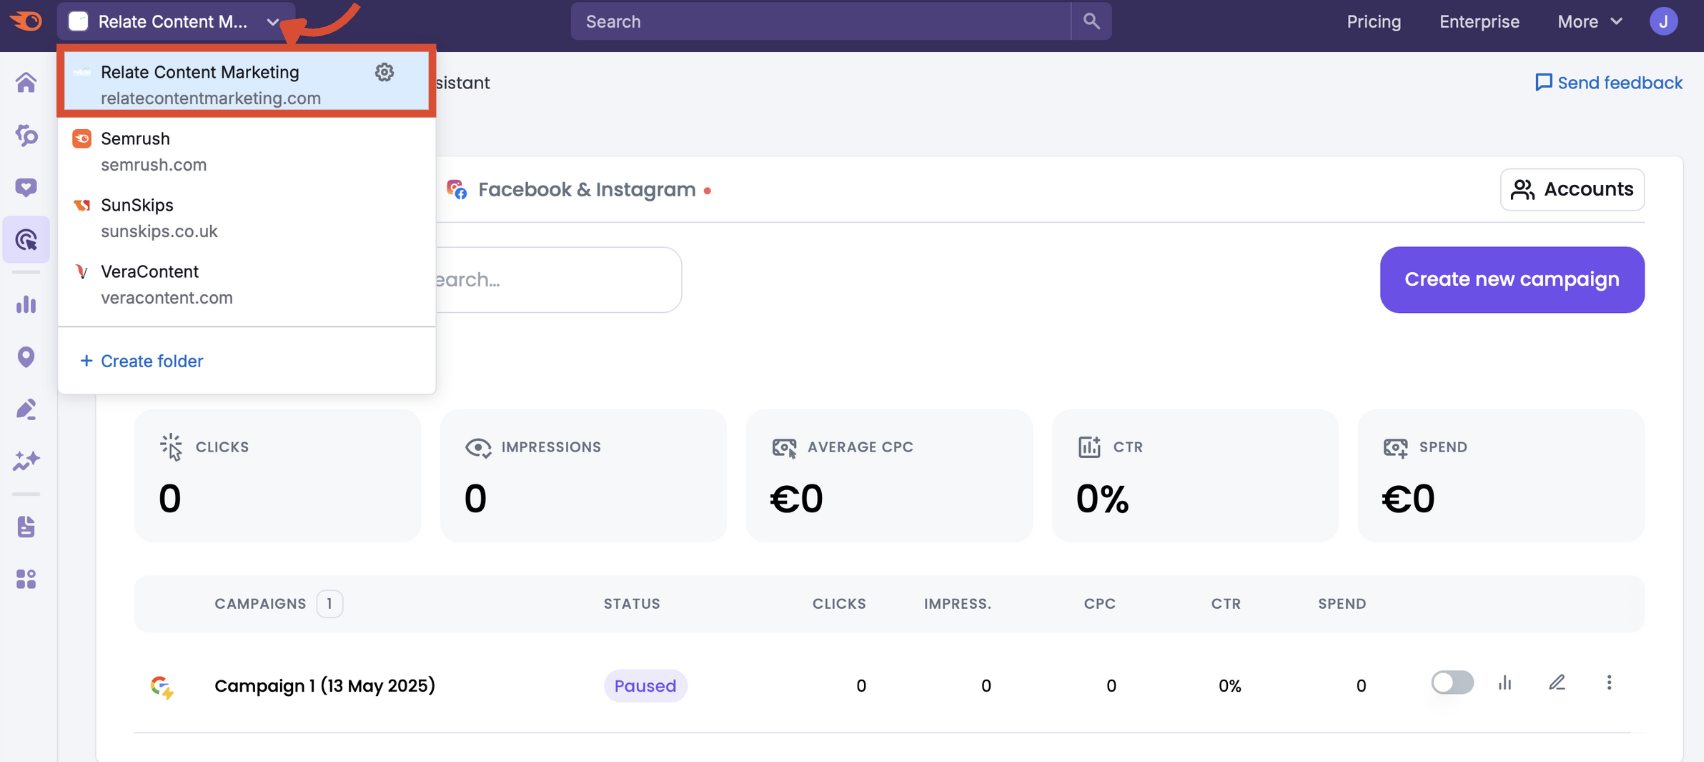Click the Campaign 1 (13 May 2025) name
Viewport: 1704px width, 762px height.
(325, 686)
